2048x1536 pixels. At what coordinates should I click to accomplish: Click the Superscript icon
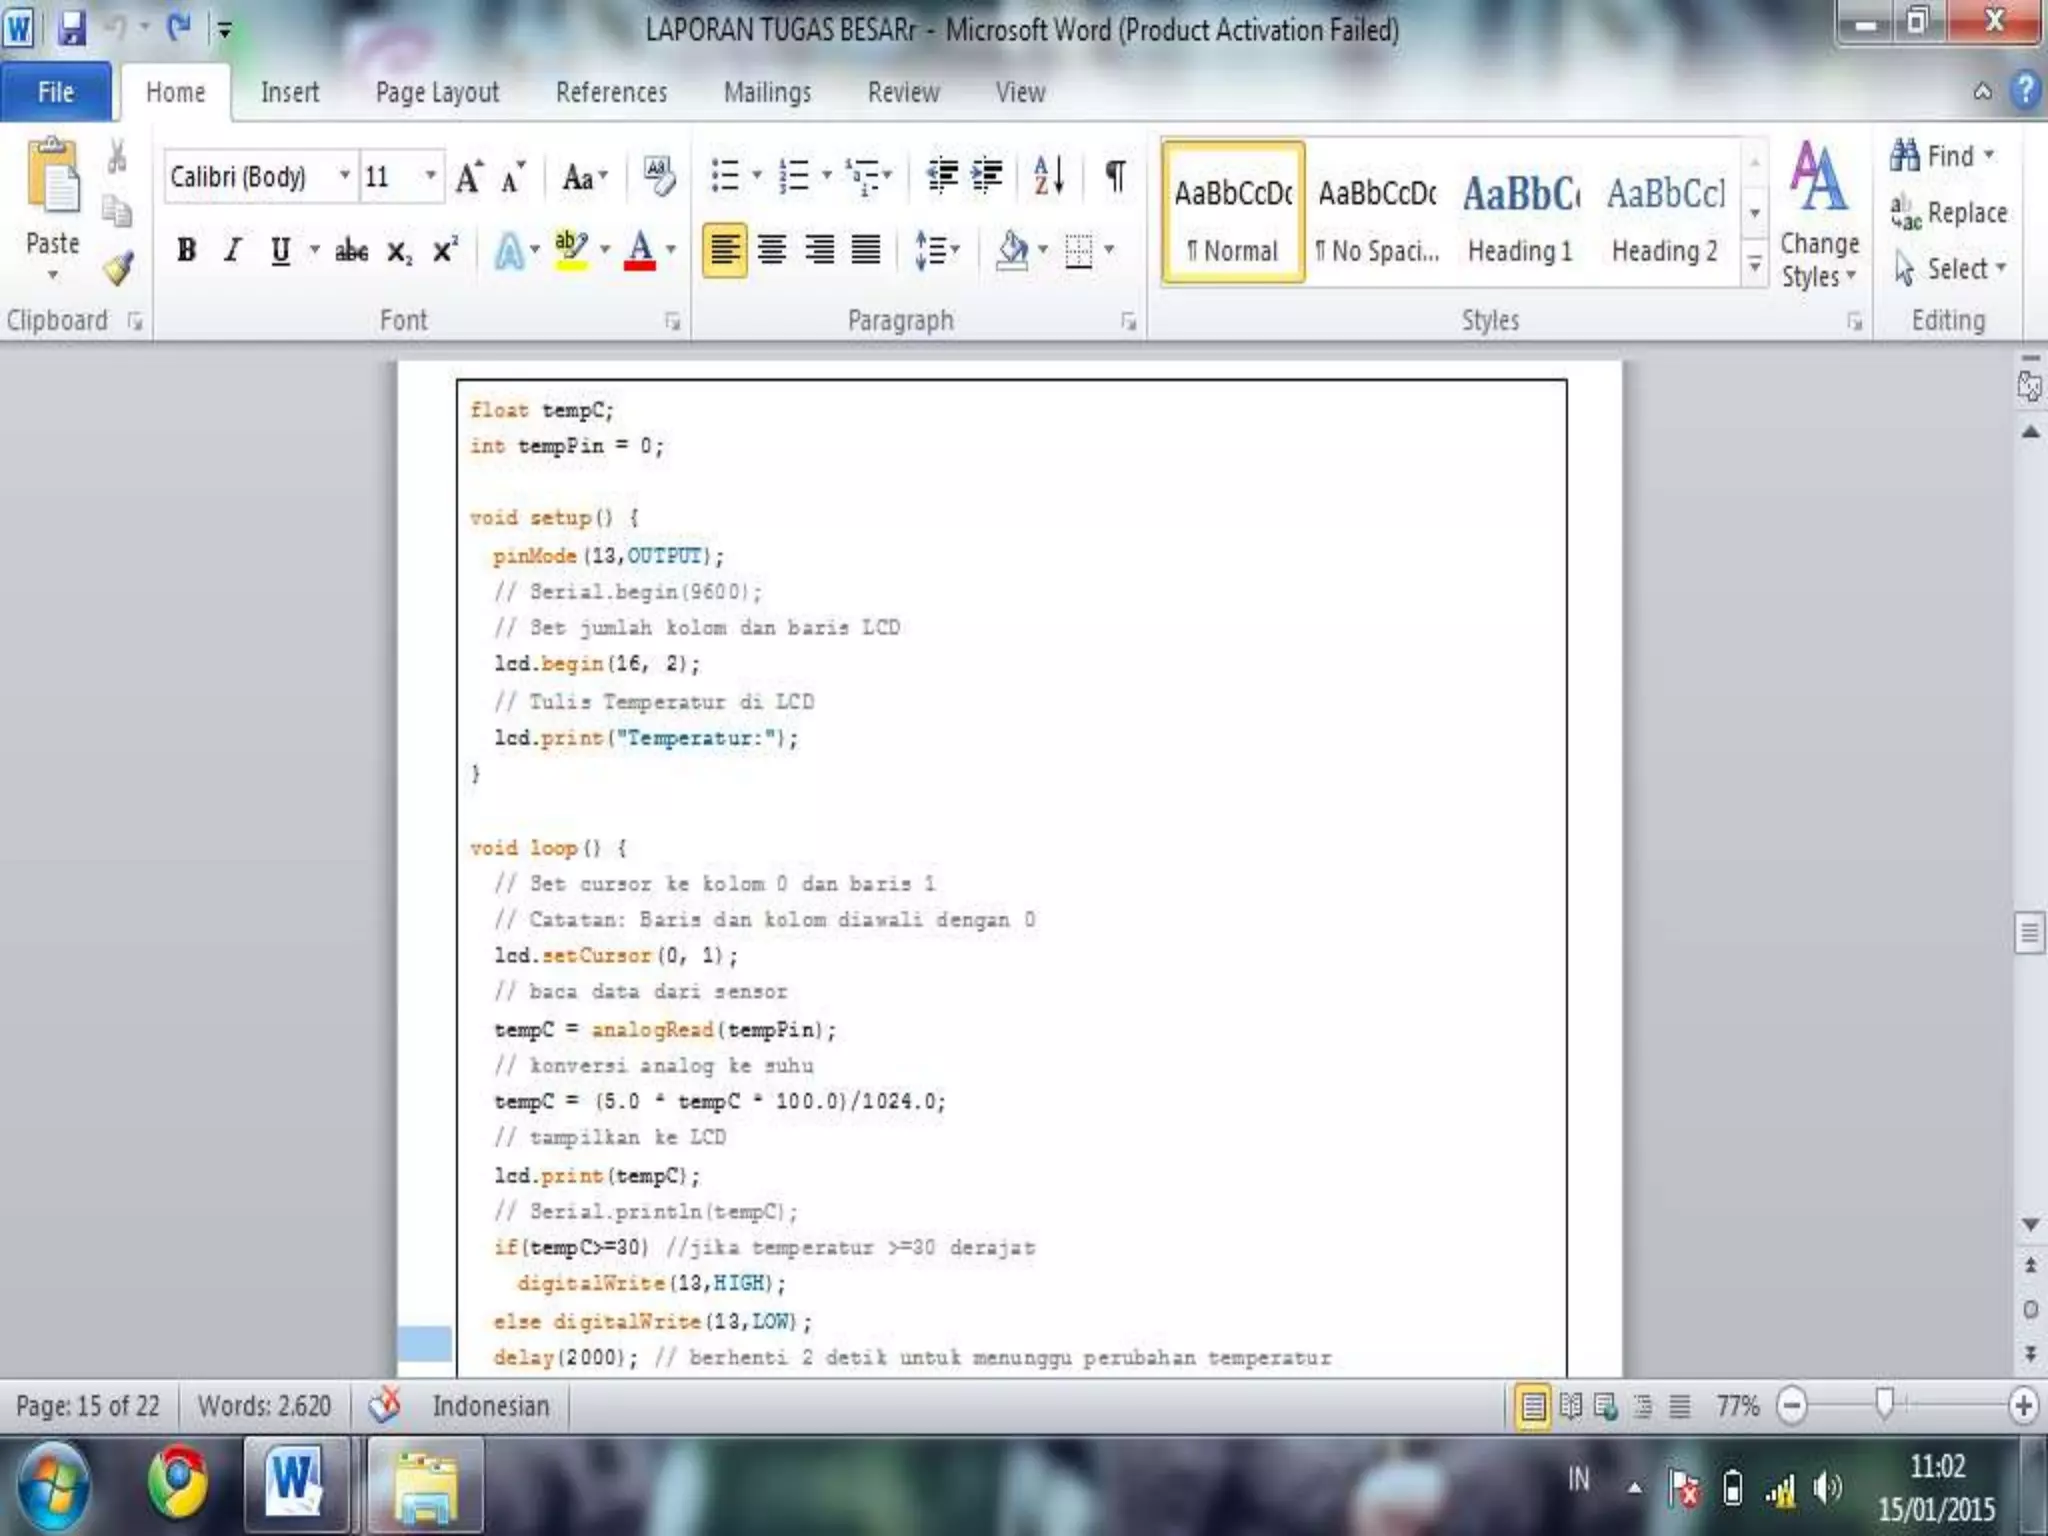[445, 250]
